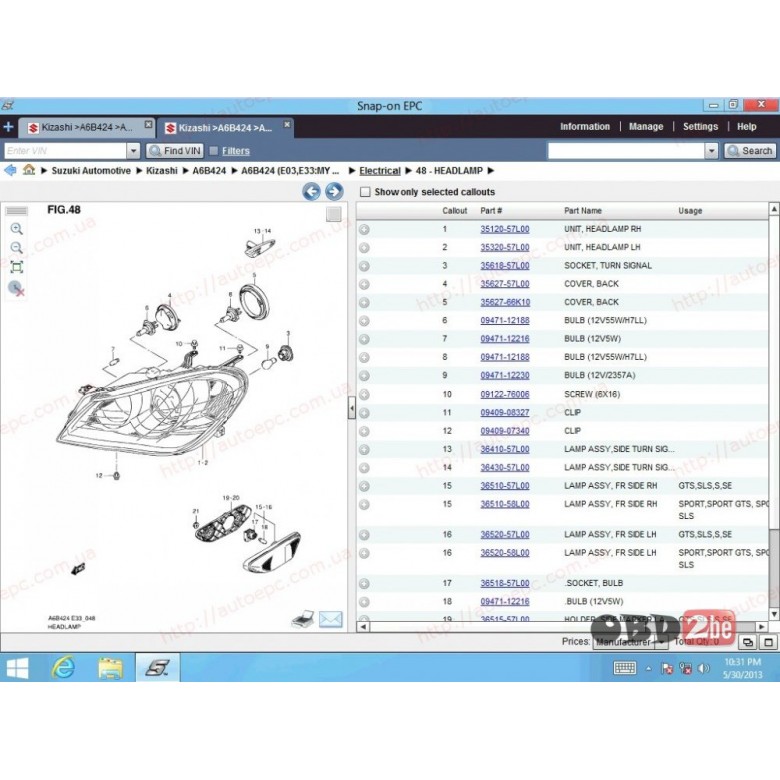Viewport: 780px width, 780px height.
Task: Open the Help menu
Action: pos(746,126)
